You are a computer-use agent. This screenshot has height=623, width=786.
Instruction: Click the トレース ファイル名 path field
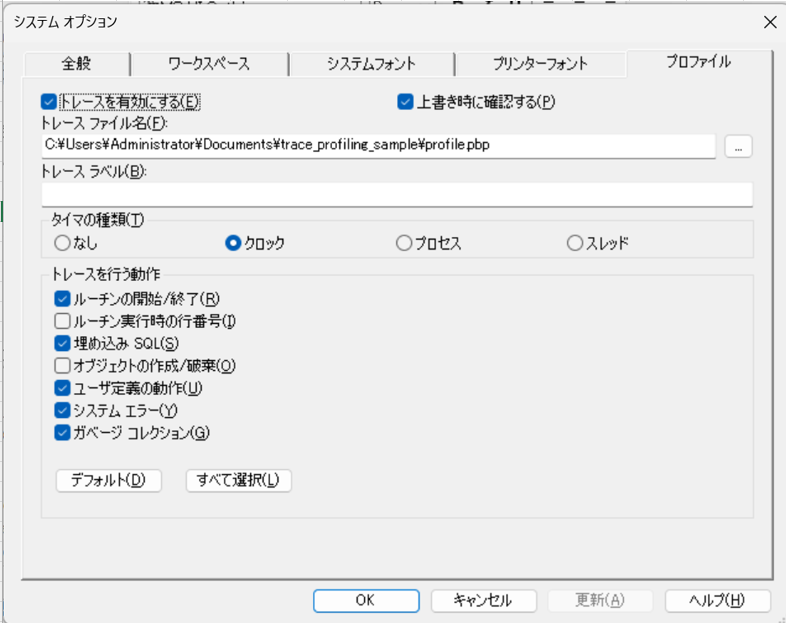click(x=378, y=146)
